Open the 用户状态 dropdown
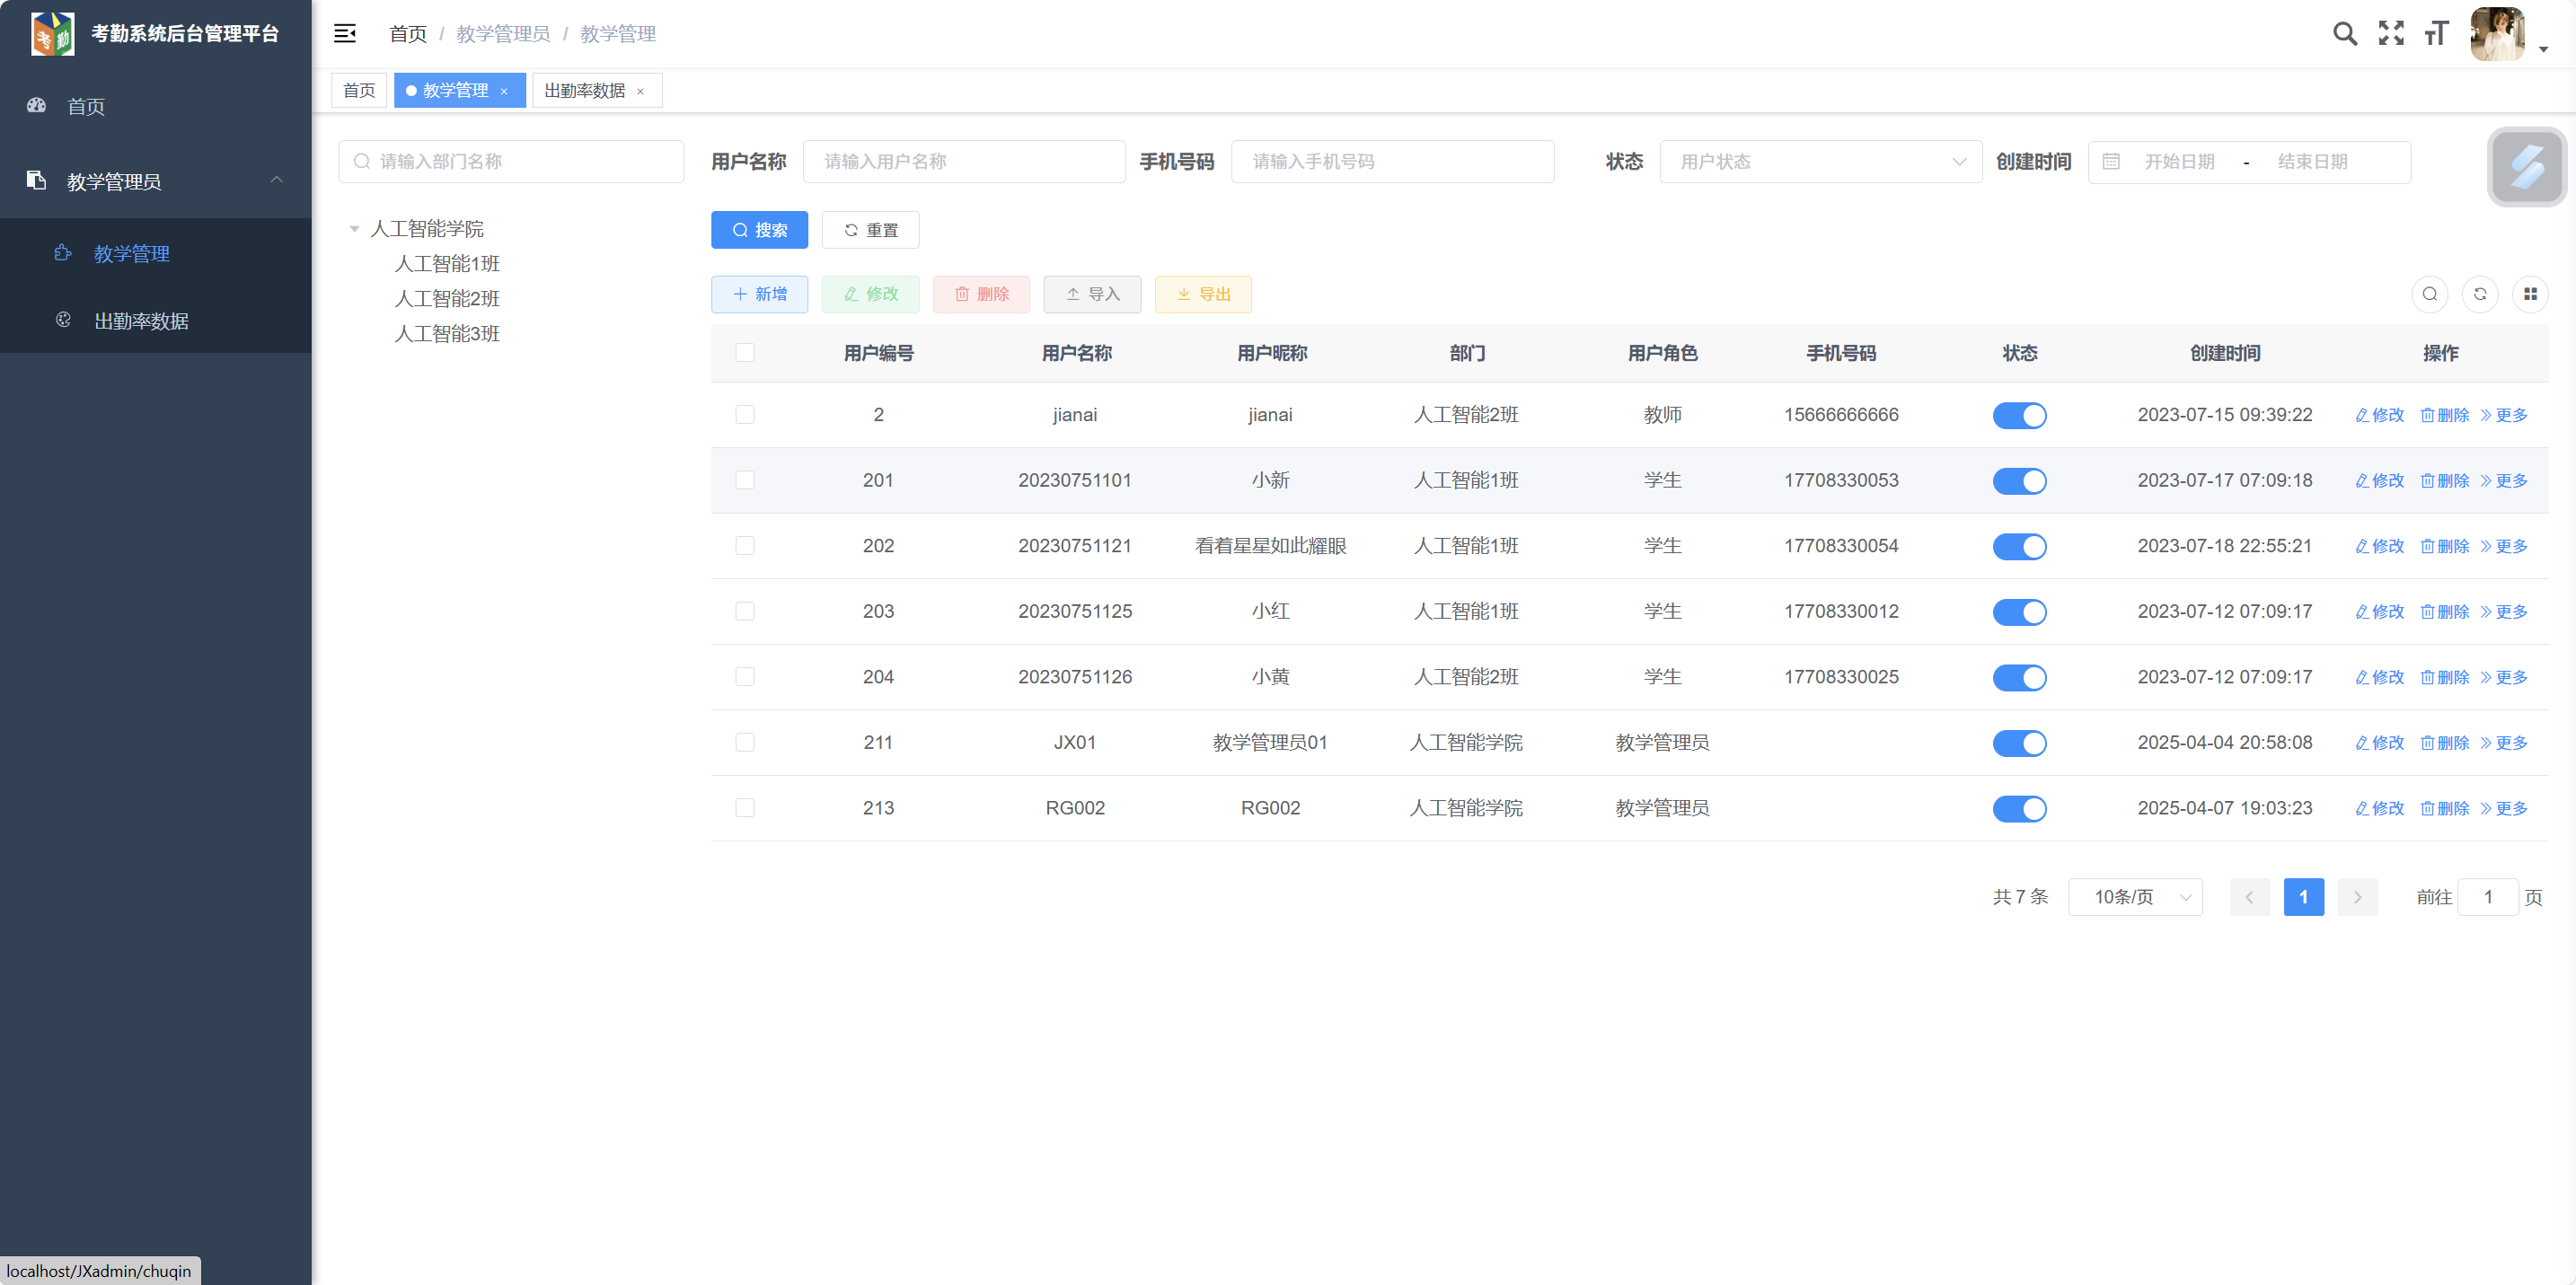The height and width of the screenshot is (1285, 2576). click(1820, 162)
